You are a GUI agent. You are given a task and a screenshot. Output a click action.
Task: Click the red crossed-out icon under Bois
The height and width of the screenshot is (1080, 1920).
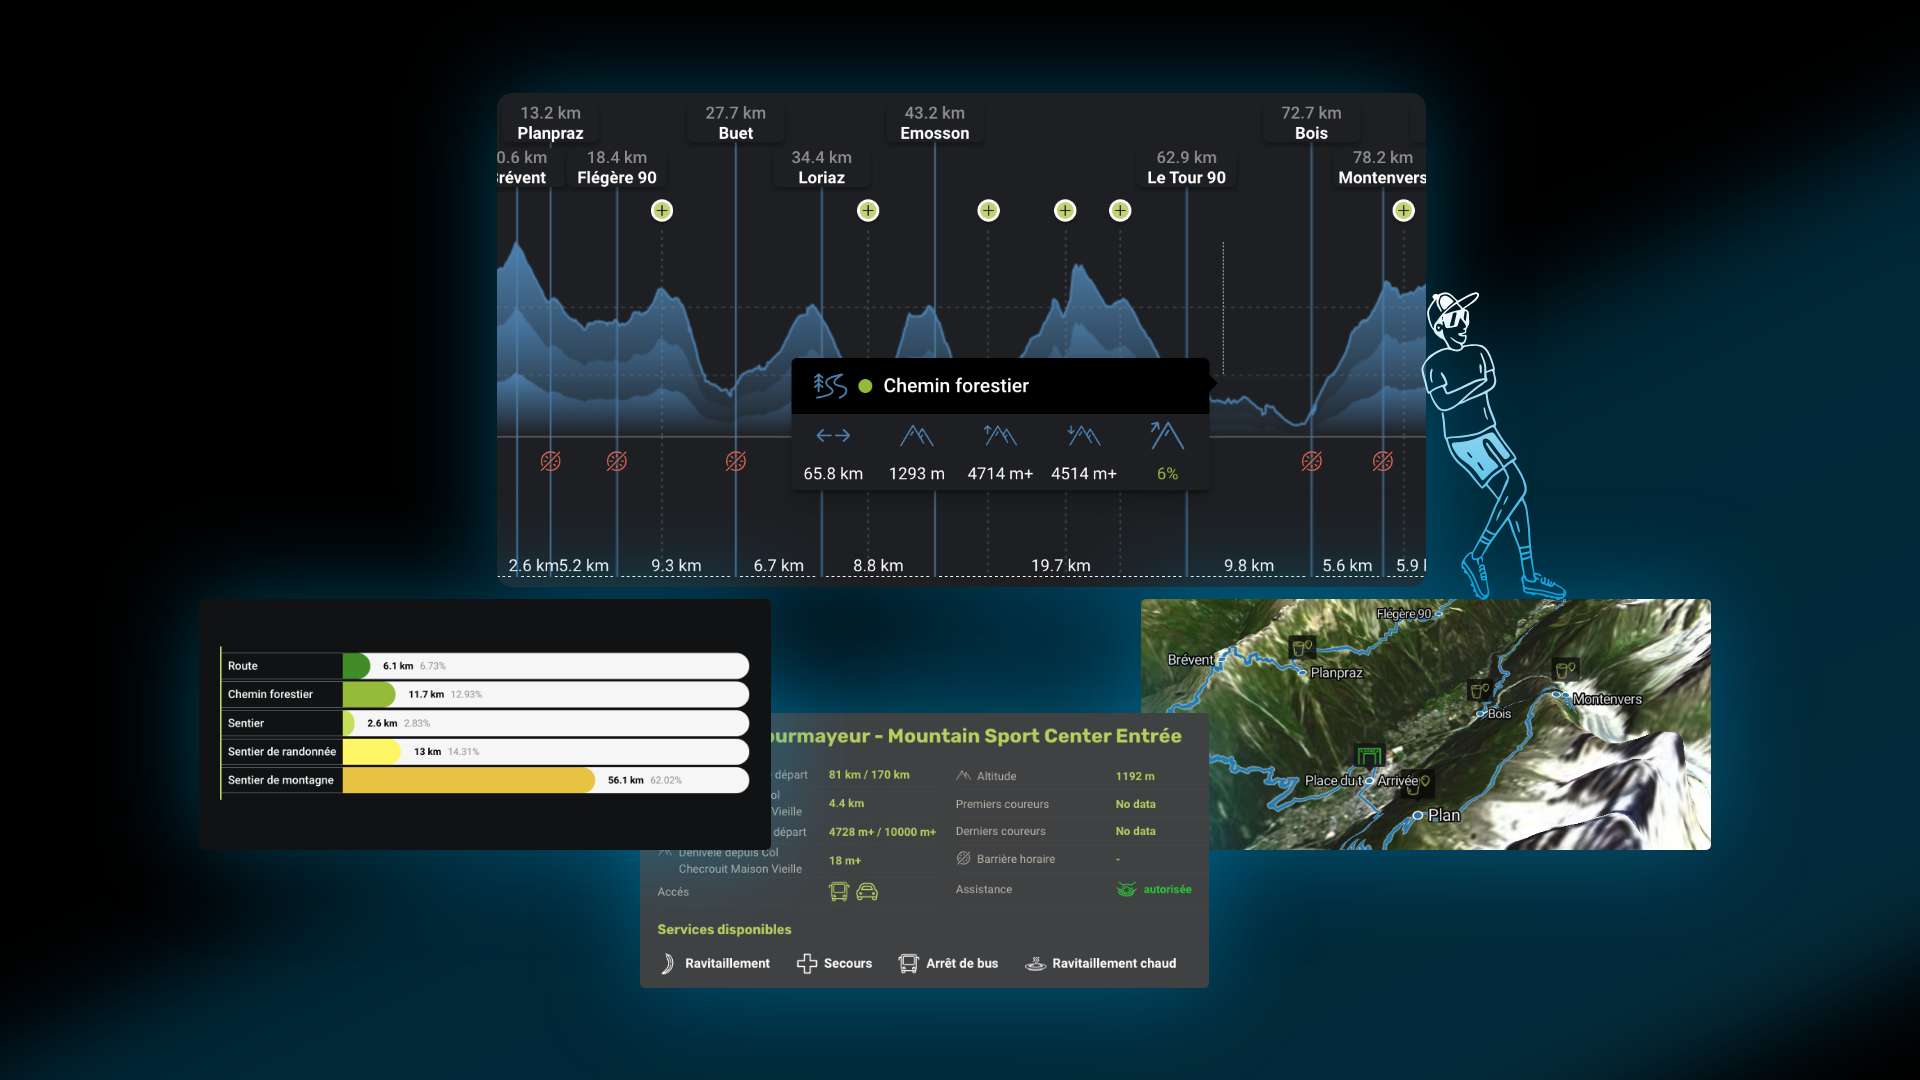pos(1312,461)
